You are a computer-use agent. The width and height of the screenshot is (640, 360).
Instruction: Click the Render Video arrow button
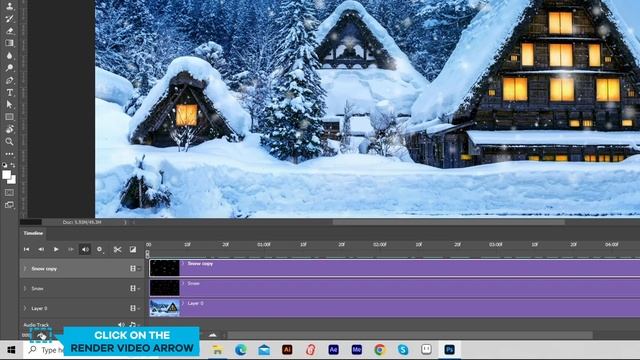click(x=41, y=336)
